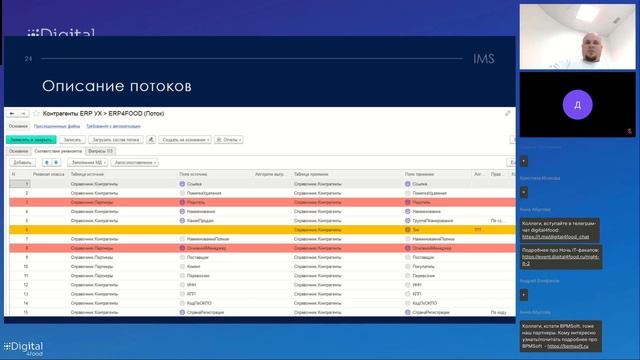Click the icon button after Загрузить состав потока

point(151,140)
